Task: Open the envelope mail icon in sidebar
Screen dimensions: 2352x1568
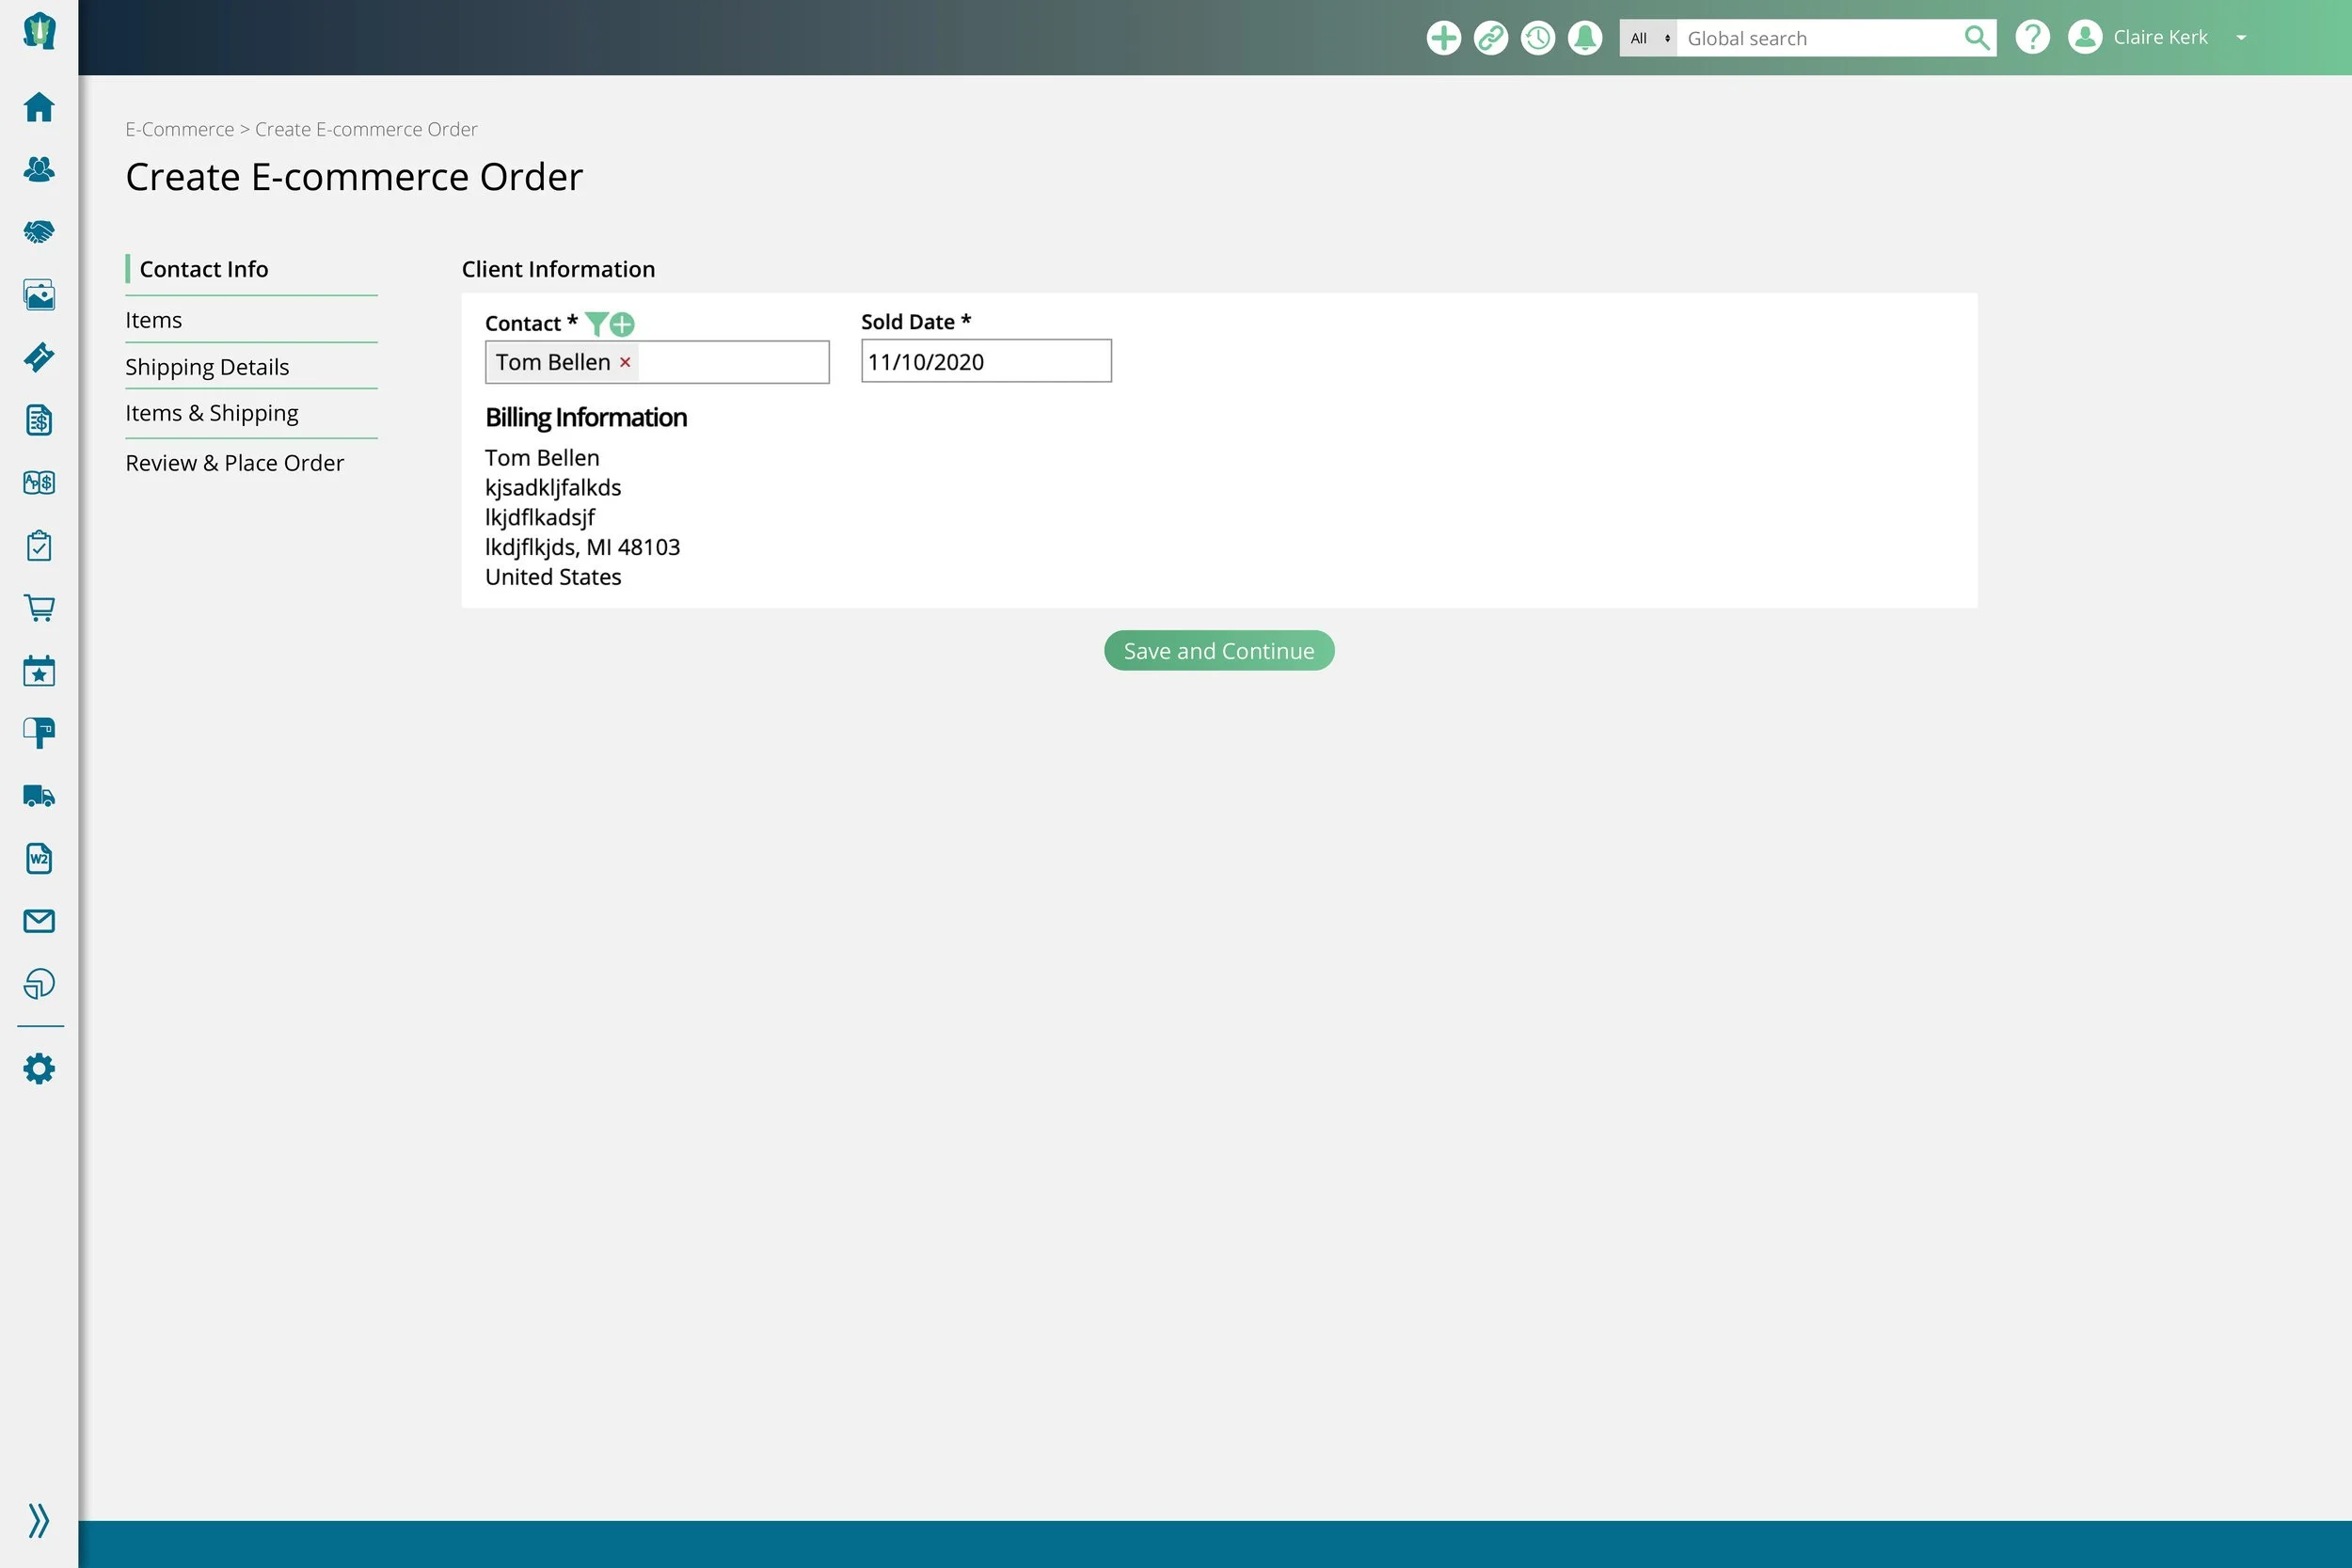Action: (39, 921)
